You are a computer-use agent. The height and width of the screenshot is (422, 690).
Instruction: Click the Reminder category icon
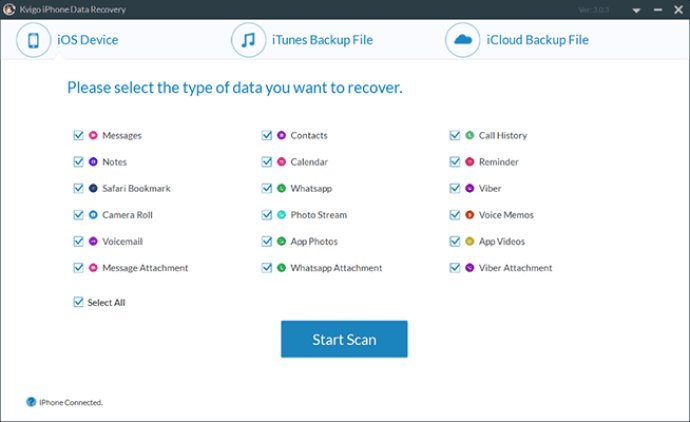click(470, 161)
